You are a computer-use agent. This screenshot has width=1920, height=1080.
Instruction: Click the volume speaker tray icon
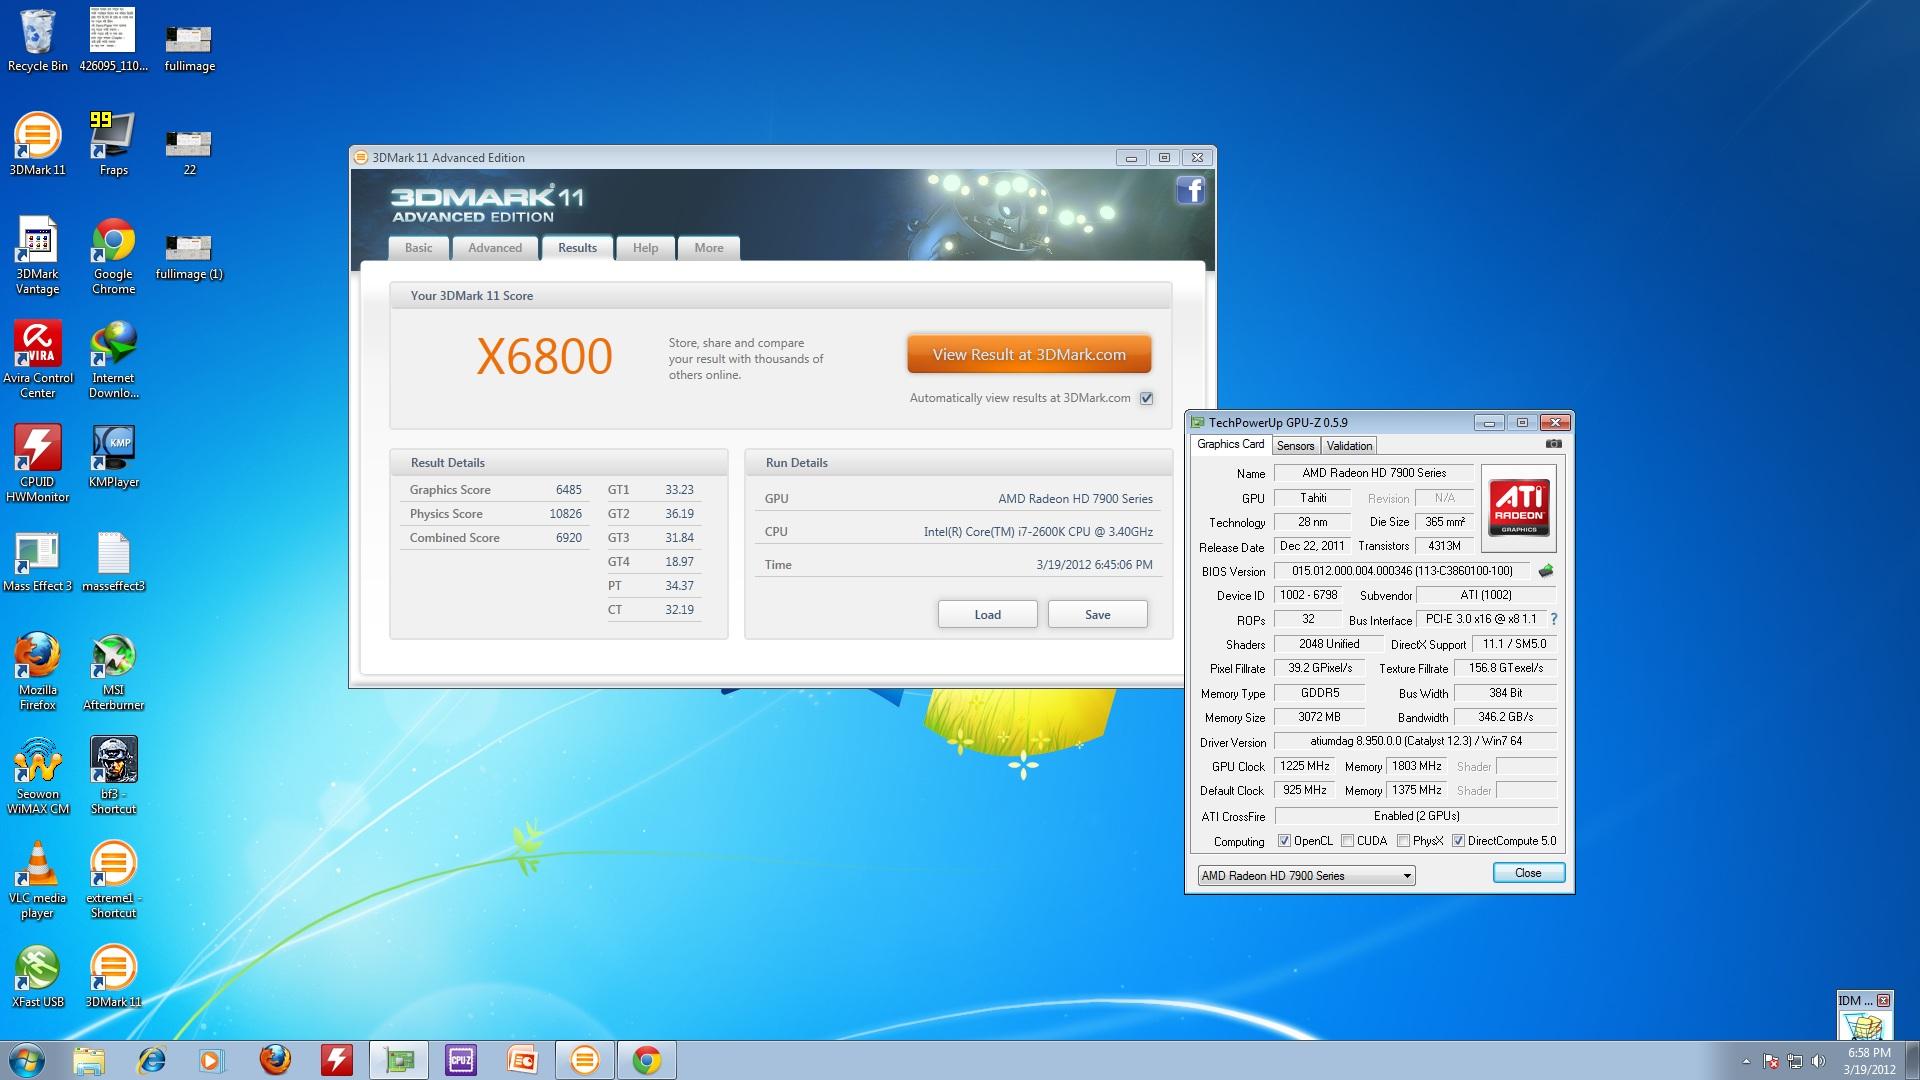click(1818, 1061)
